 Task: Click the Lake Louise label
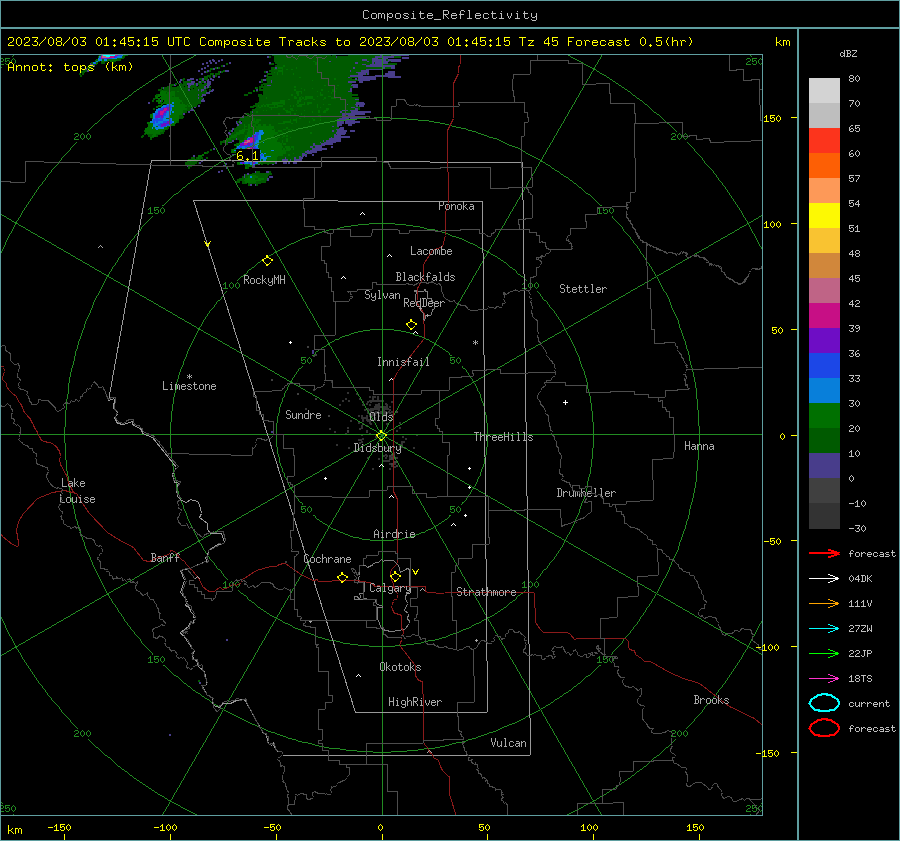(x=77, y=491)
